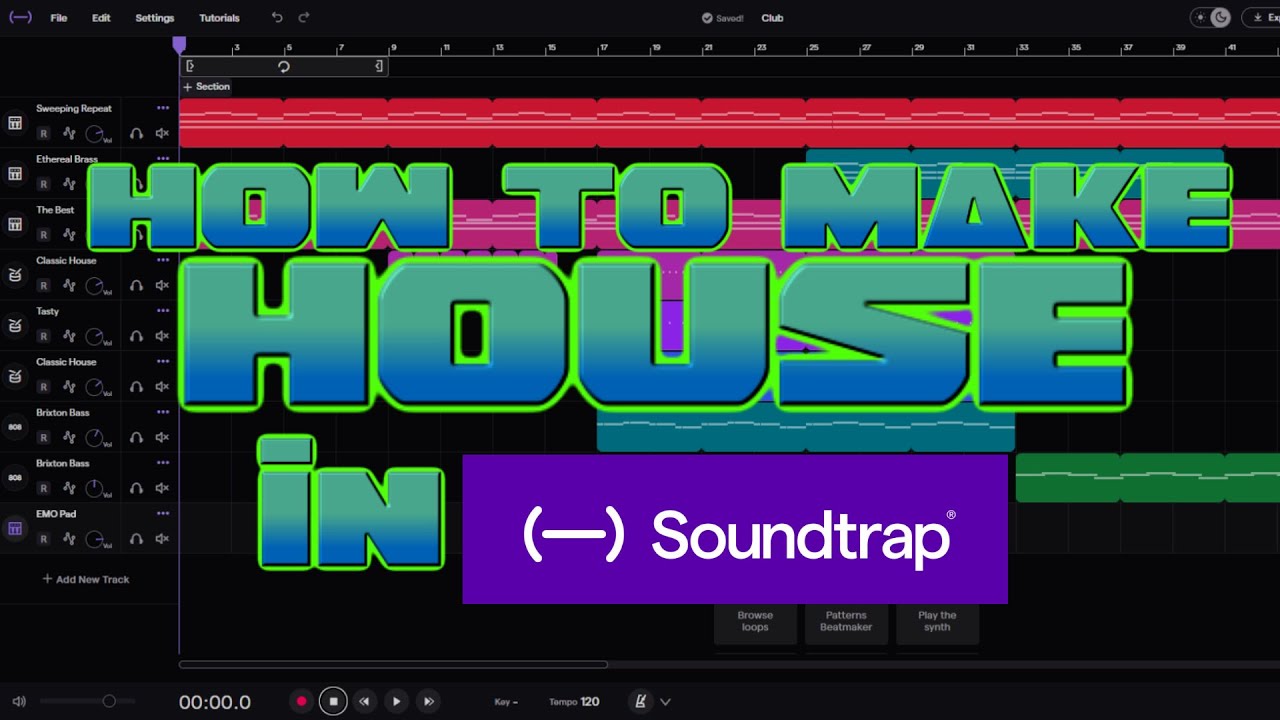Mute the EMO Pad track
Screen dimensions: 1280x720
[162, 539]
